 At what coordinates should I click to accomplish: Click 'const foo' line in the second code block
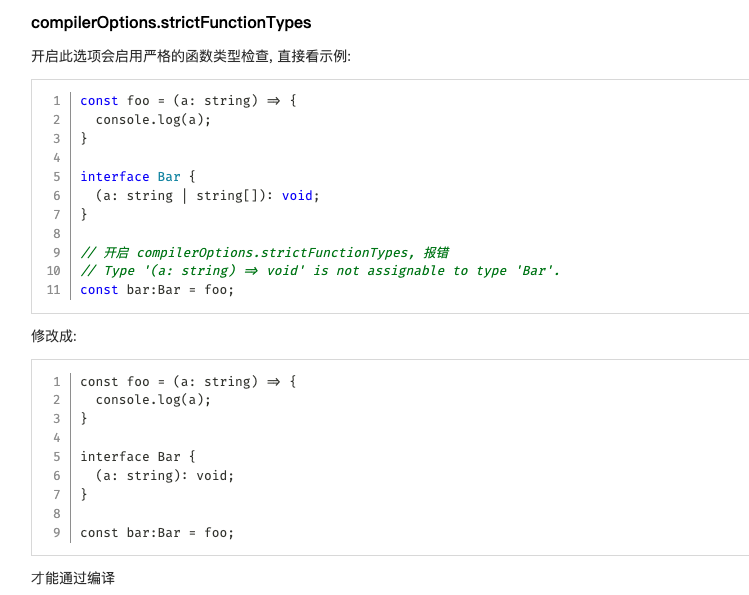[x=188, y=381]
